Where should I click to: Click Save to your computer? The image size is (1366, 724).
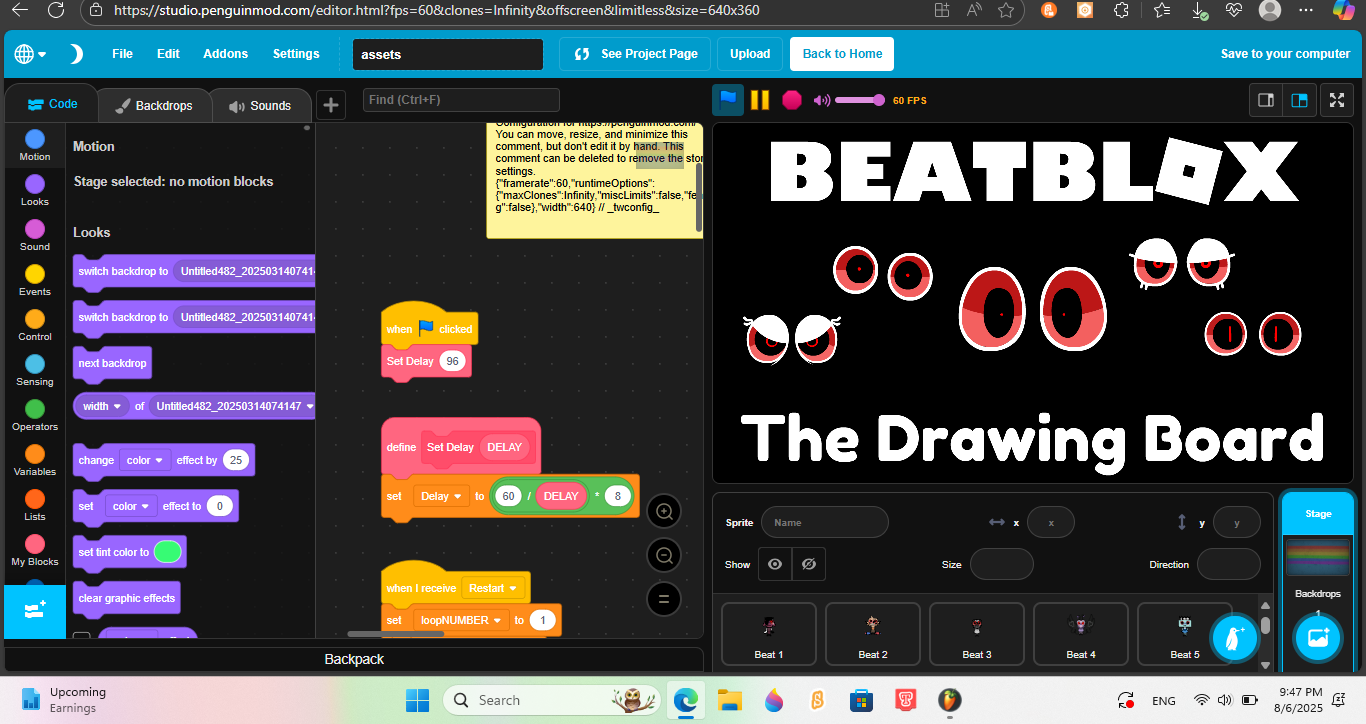[x=1285, y=54]
